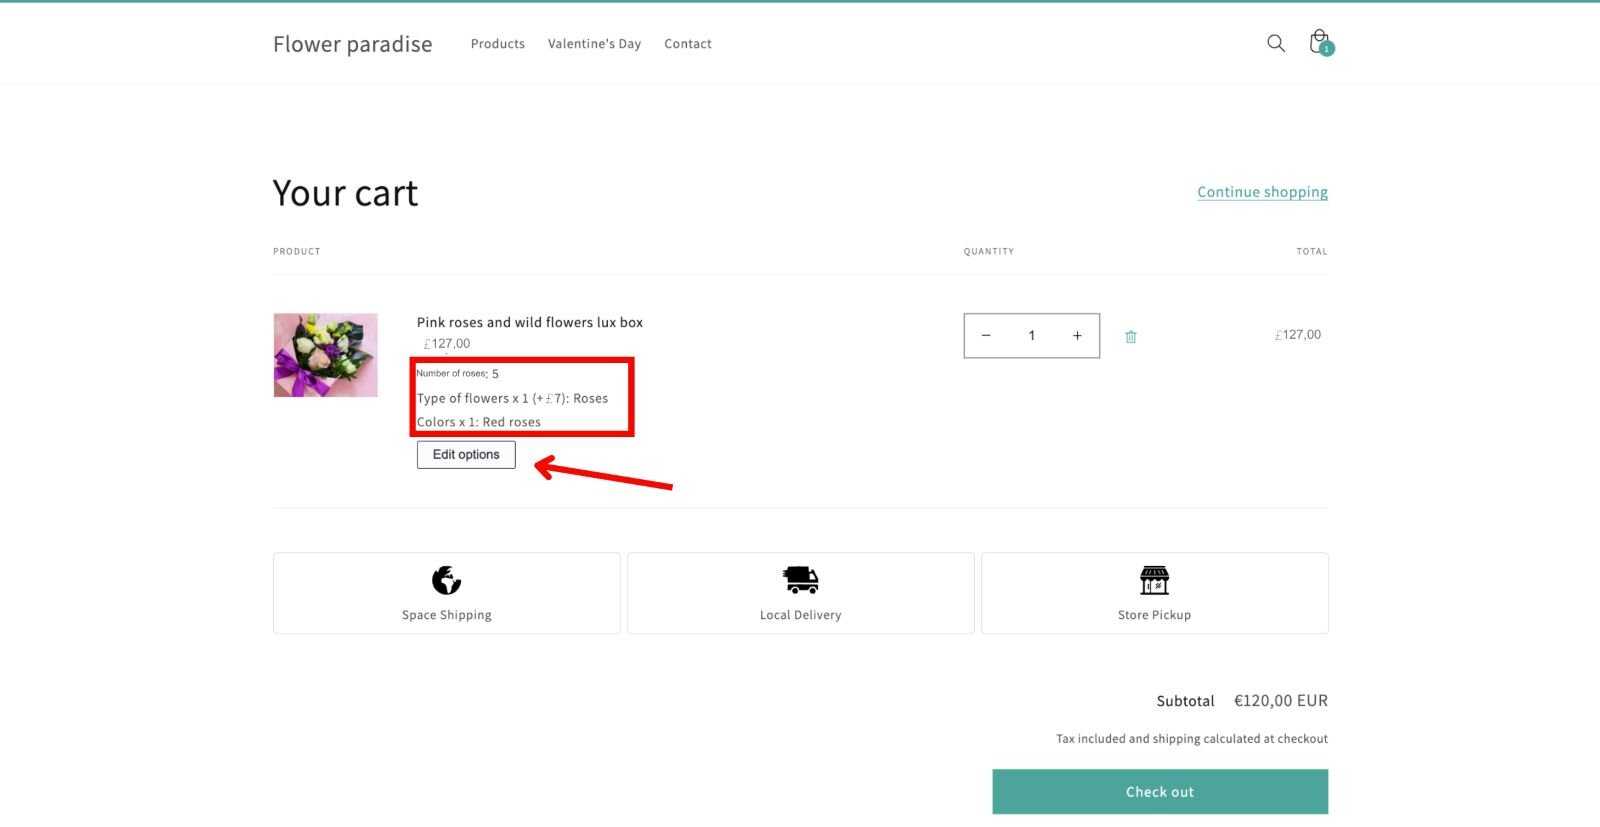Select the Local Delivery label text
Screen dimensions: 1600x827
coord(800,615)
